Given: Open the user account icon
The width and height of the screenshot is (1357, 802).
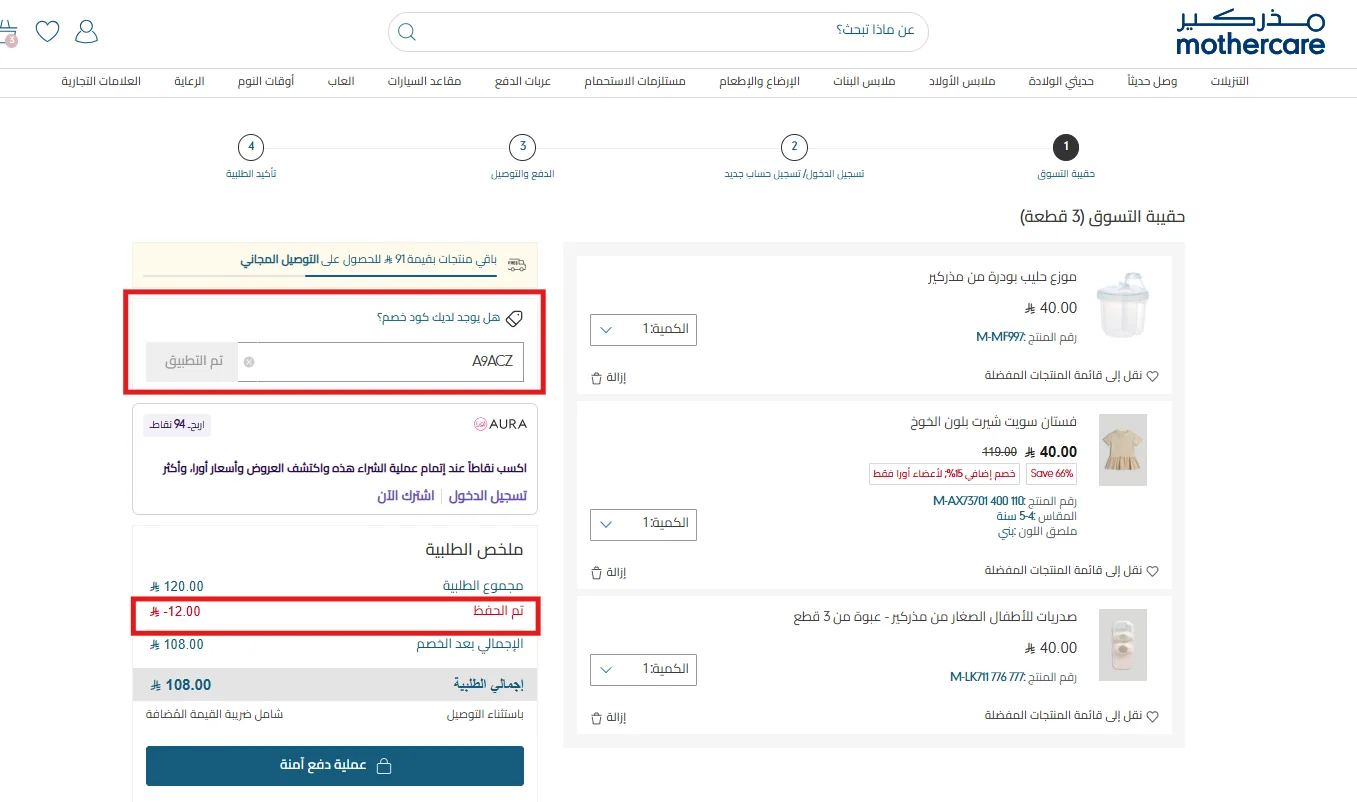Looking at the screenshot, I should tap(87, 31).
